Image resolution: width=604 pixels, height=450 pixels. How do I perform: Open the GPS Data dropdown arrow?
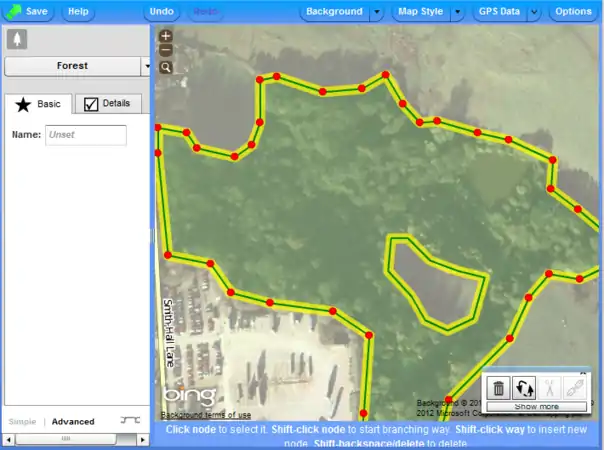click(x=534, y=12)
